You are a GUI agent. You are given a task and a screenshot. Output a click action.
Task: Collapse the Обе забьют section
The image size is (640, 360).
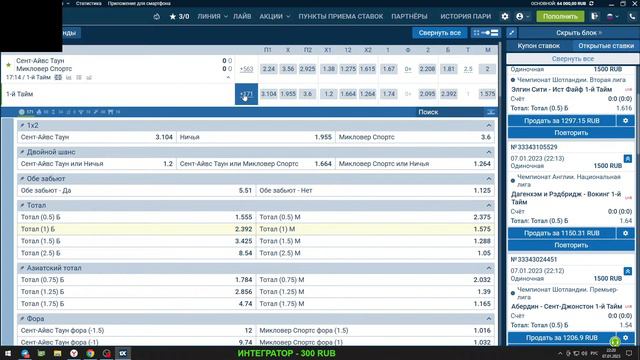click(489, 178)
